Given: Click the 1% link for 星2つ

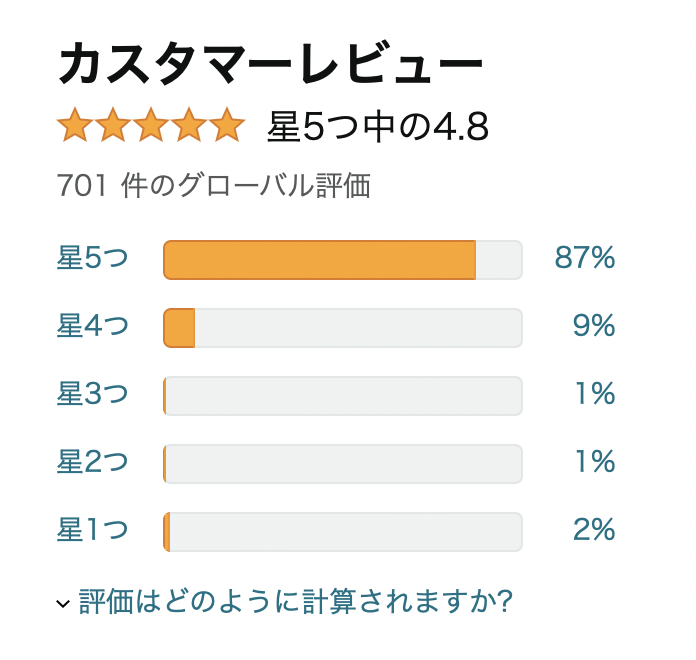Looking at the screenshot, I should click(594, 463).
